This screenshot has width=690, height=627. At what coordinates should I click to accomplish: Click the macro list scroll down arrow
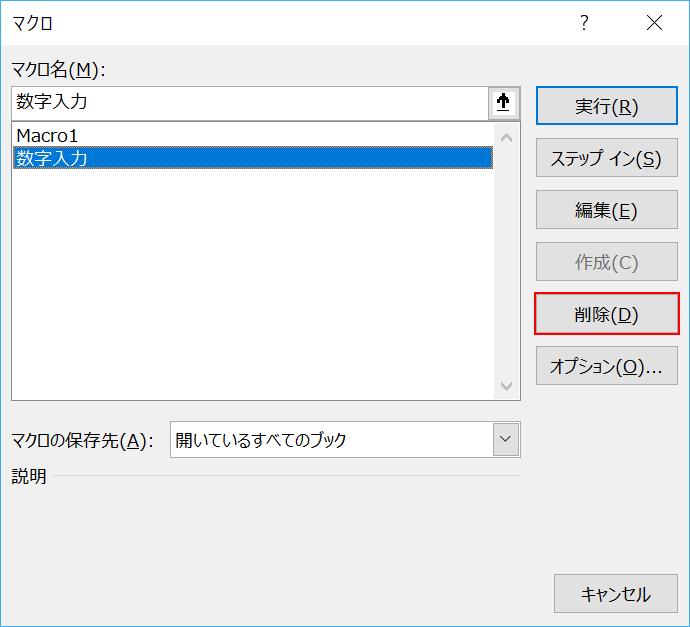click(x=506, y=386)
